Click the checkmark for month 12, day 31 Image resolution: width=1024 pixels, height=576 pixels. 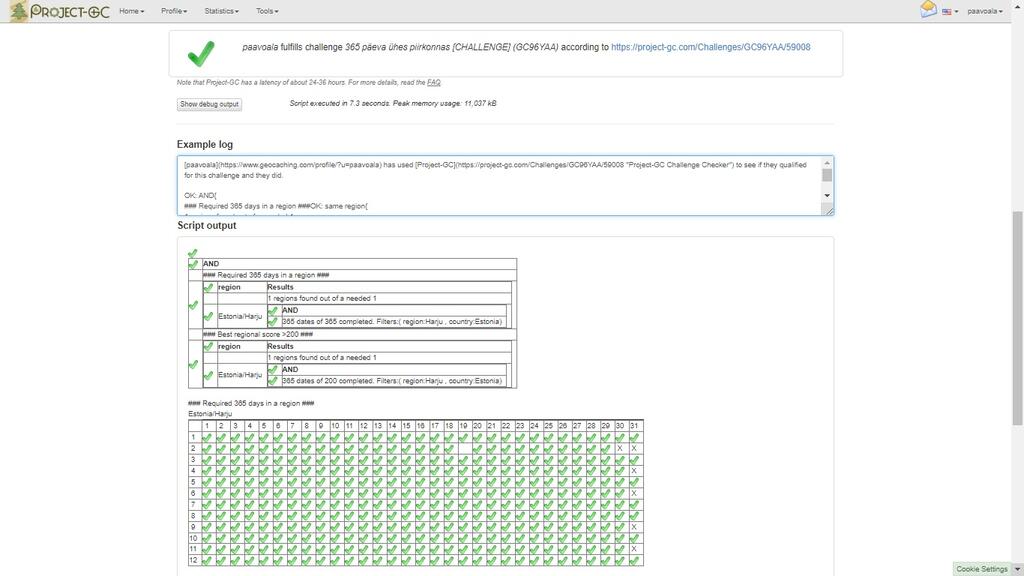634,560
